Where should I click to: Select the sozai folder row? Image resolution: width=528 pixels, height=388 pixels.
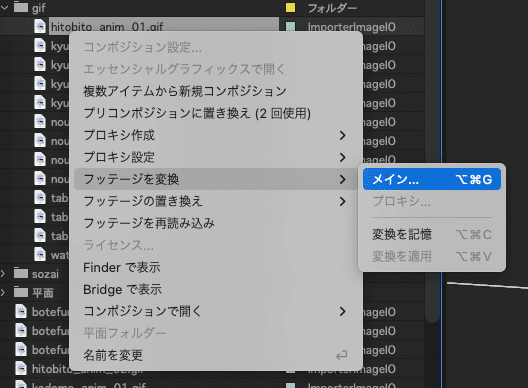34,273
